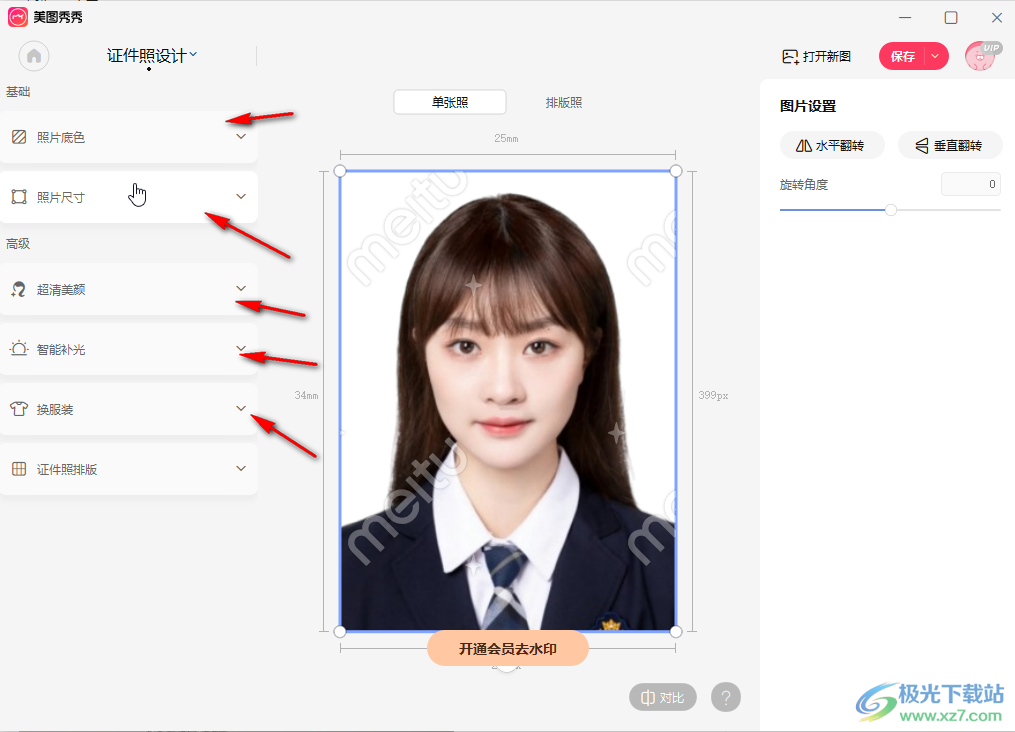This screenshot has height=732, width=1015.
Task: Open the 保存 save options arrow
Action: point(934,56)
